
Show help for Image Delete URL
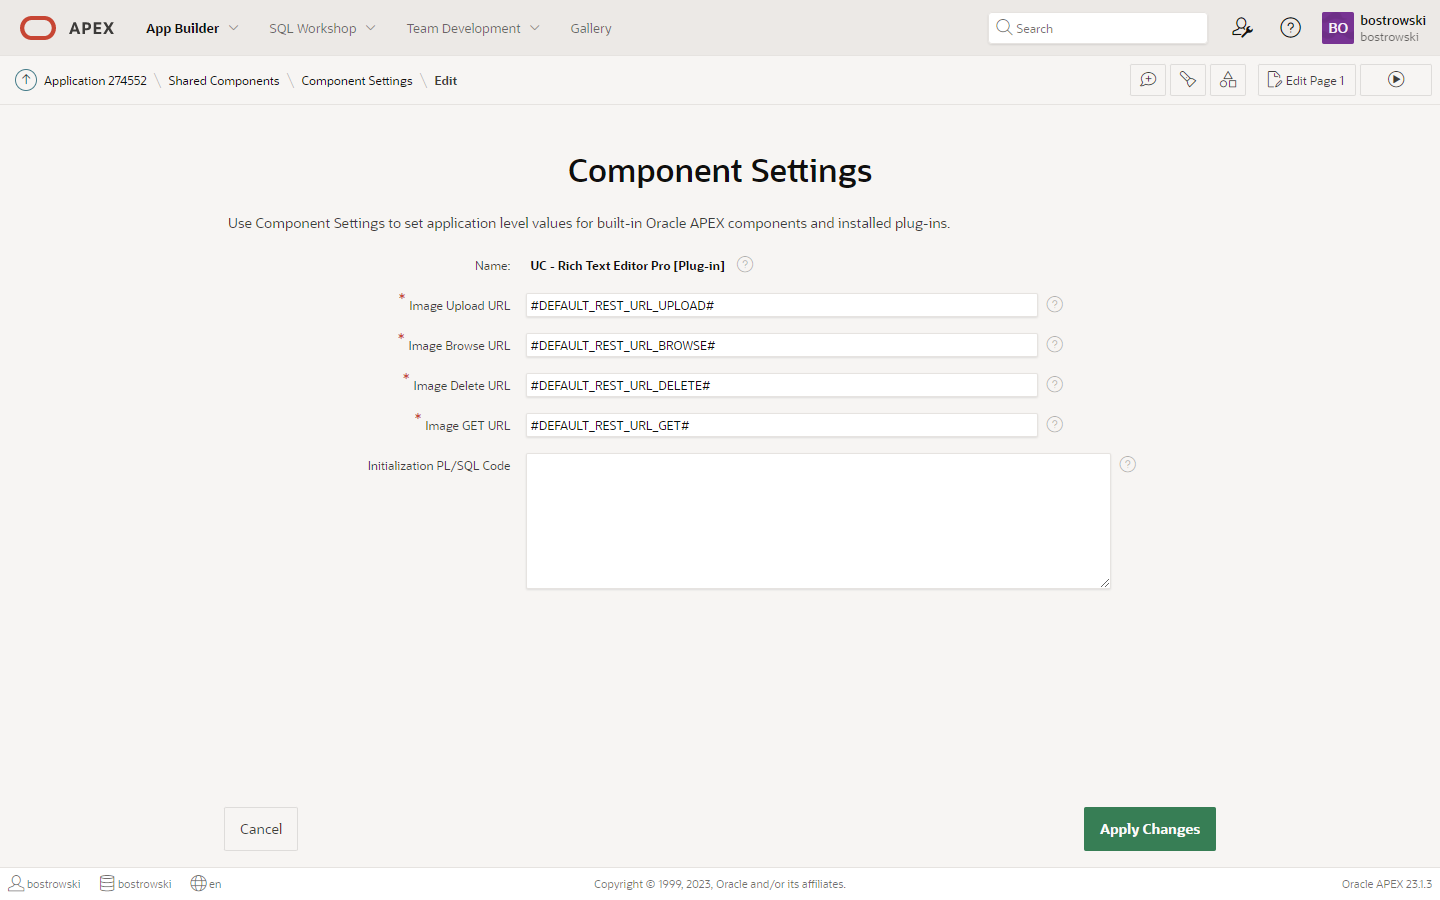coord(1055,385)
